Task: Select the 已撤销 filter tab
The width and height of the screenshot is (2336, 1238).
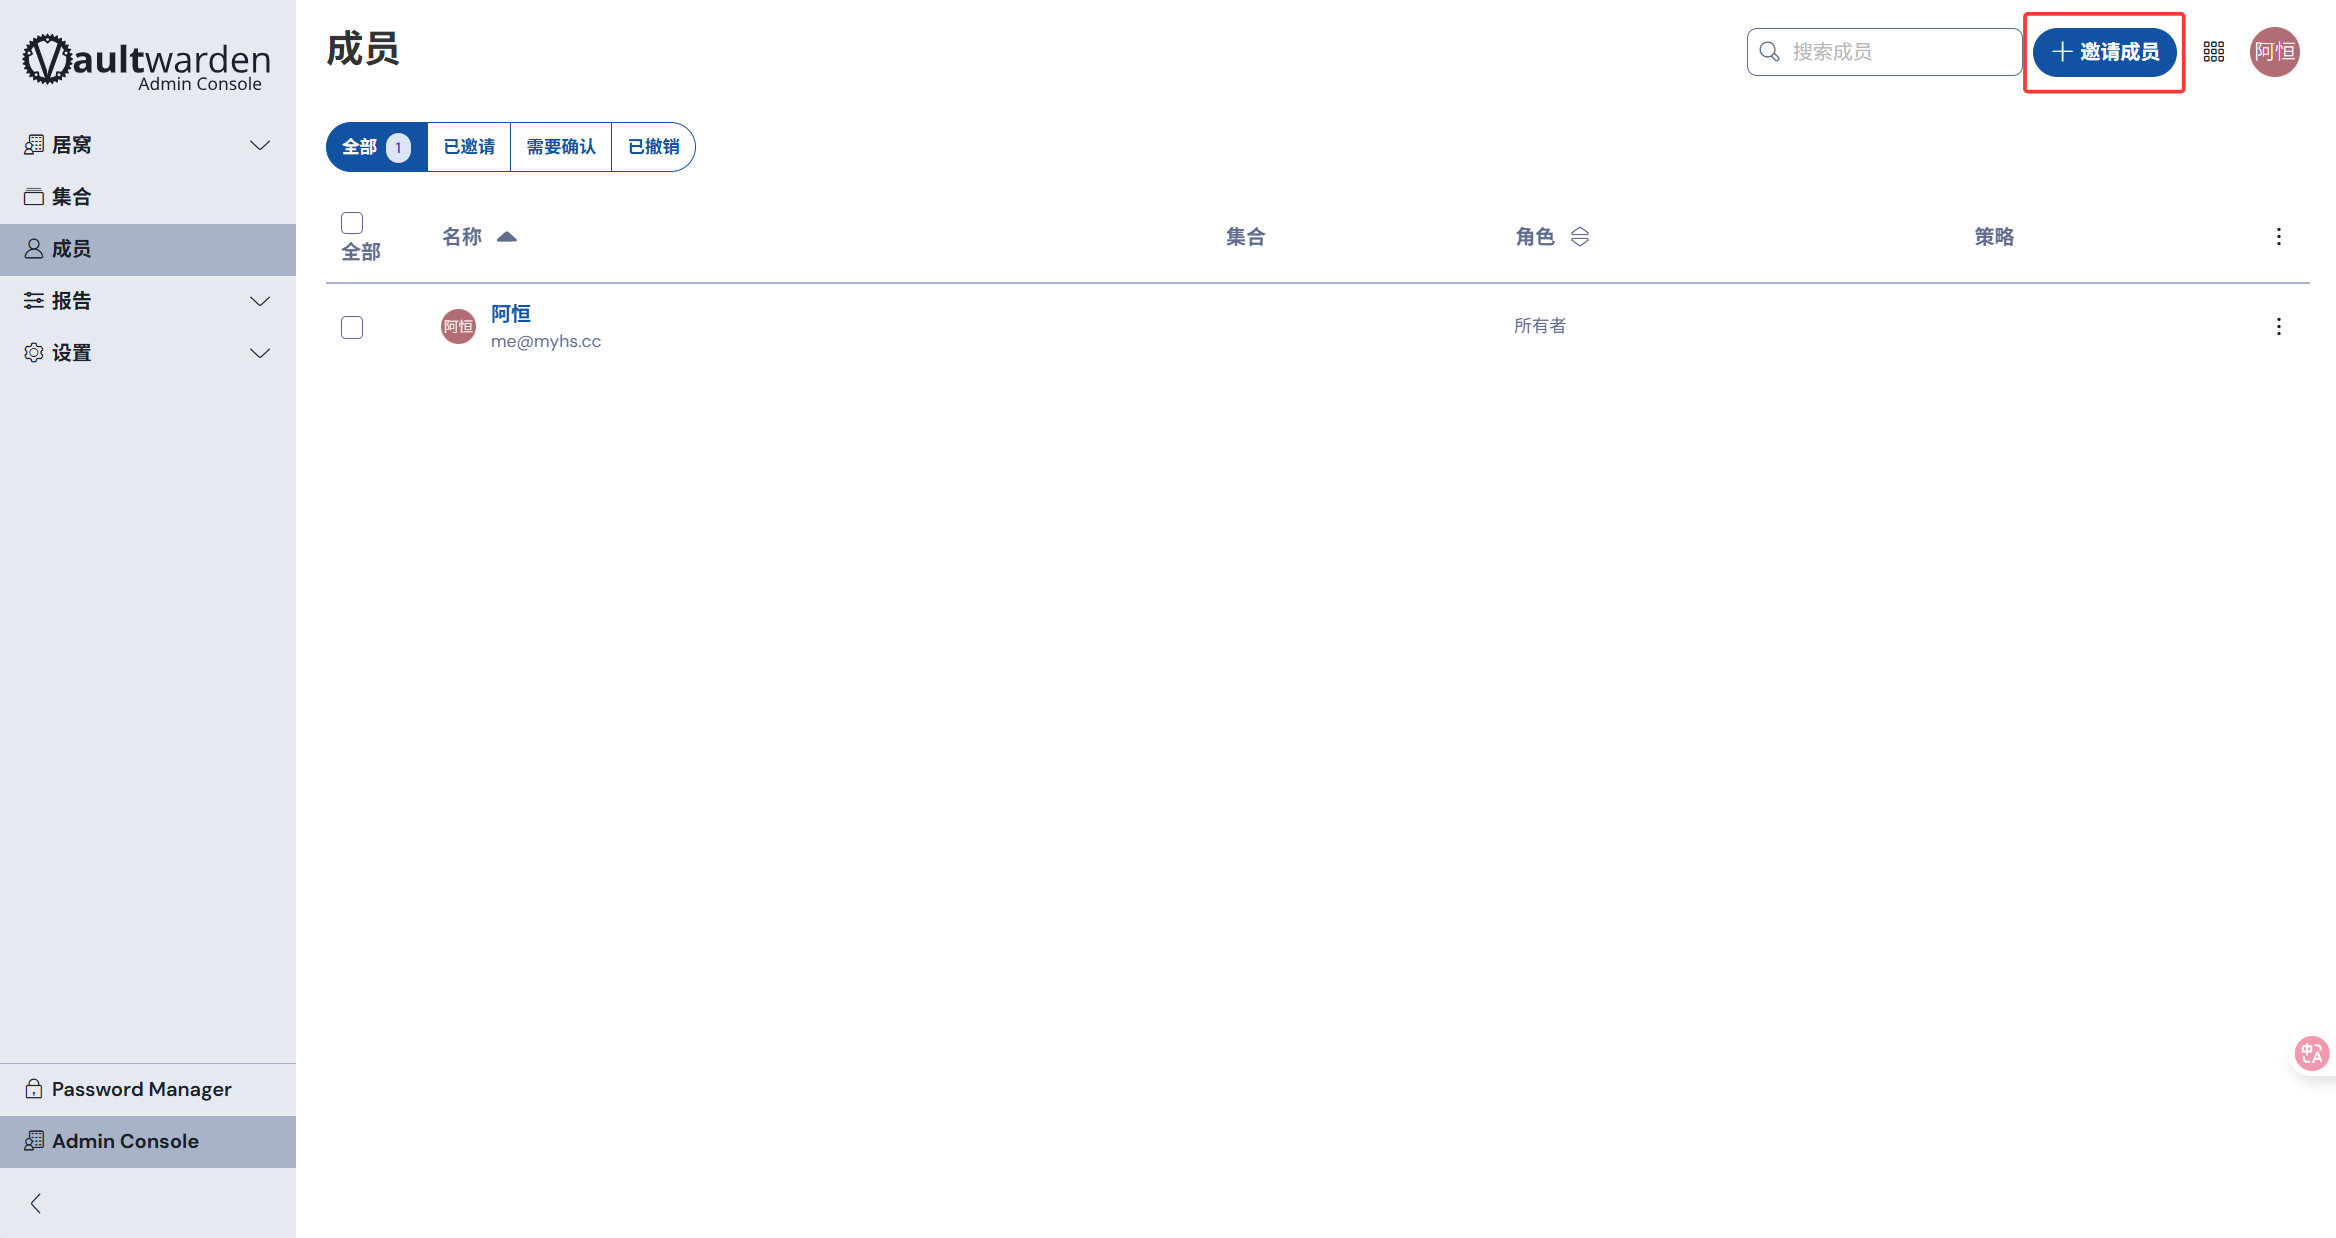Action: [x=653, y=147]
